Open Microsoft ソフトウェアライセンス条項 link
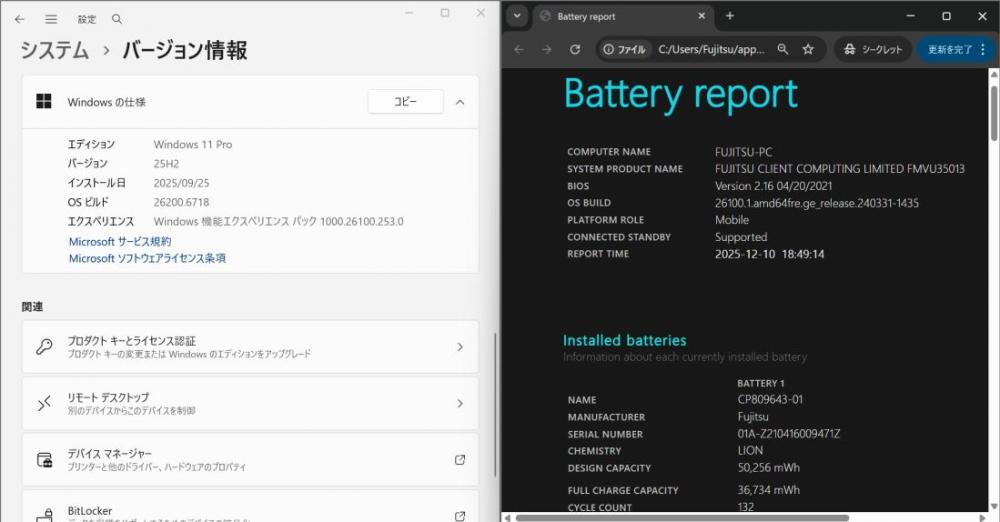The image size is (1000, 522). point(147,258)
